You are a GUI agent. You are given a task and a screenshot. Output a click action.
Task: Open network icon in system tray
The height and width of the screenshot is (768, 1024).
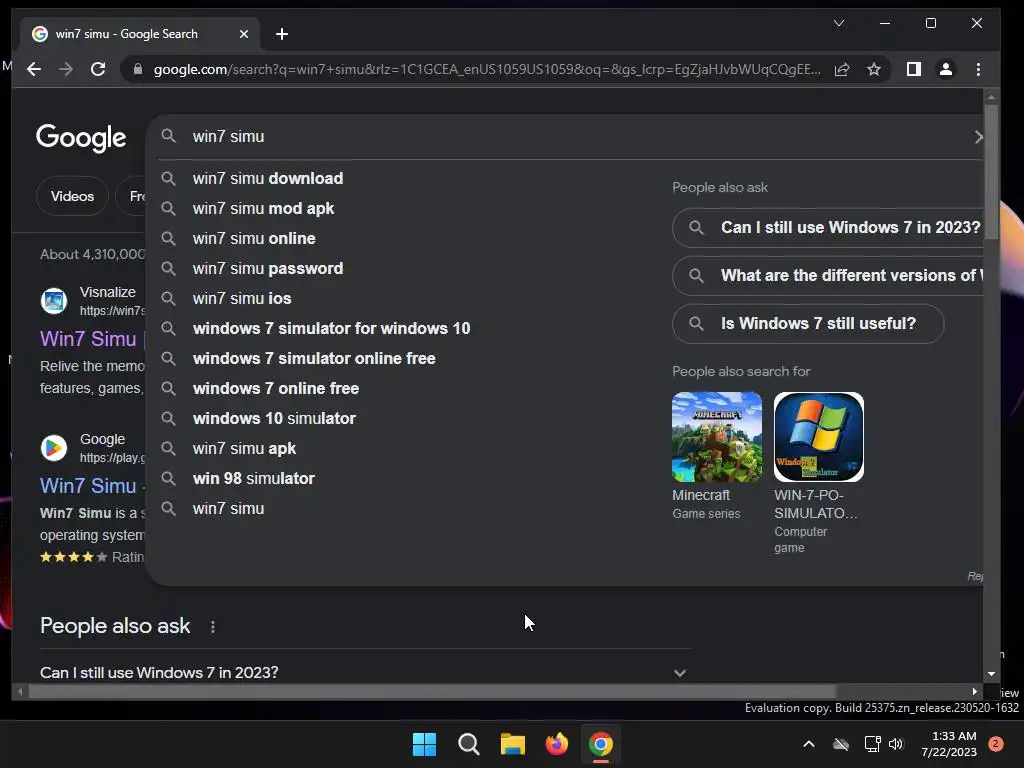(x=872, y=744)
